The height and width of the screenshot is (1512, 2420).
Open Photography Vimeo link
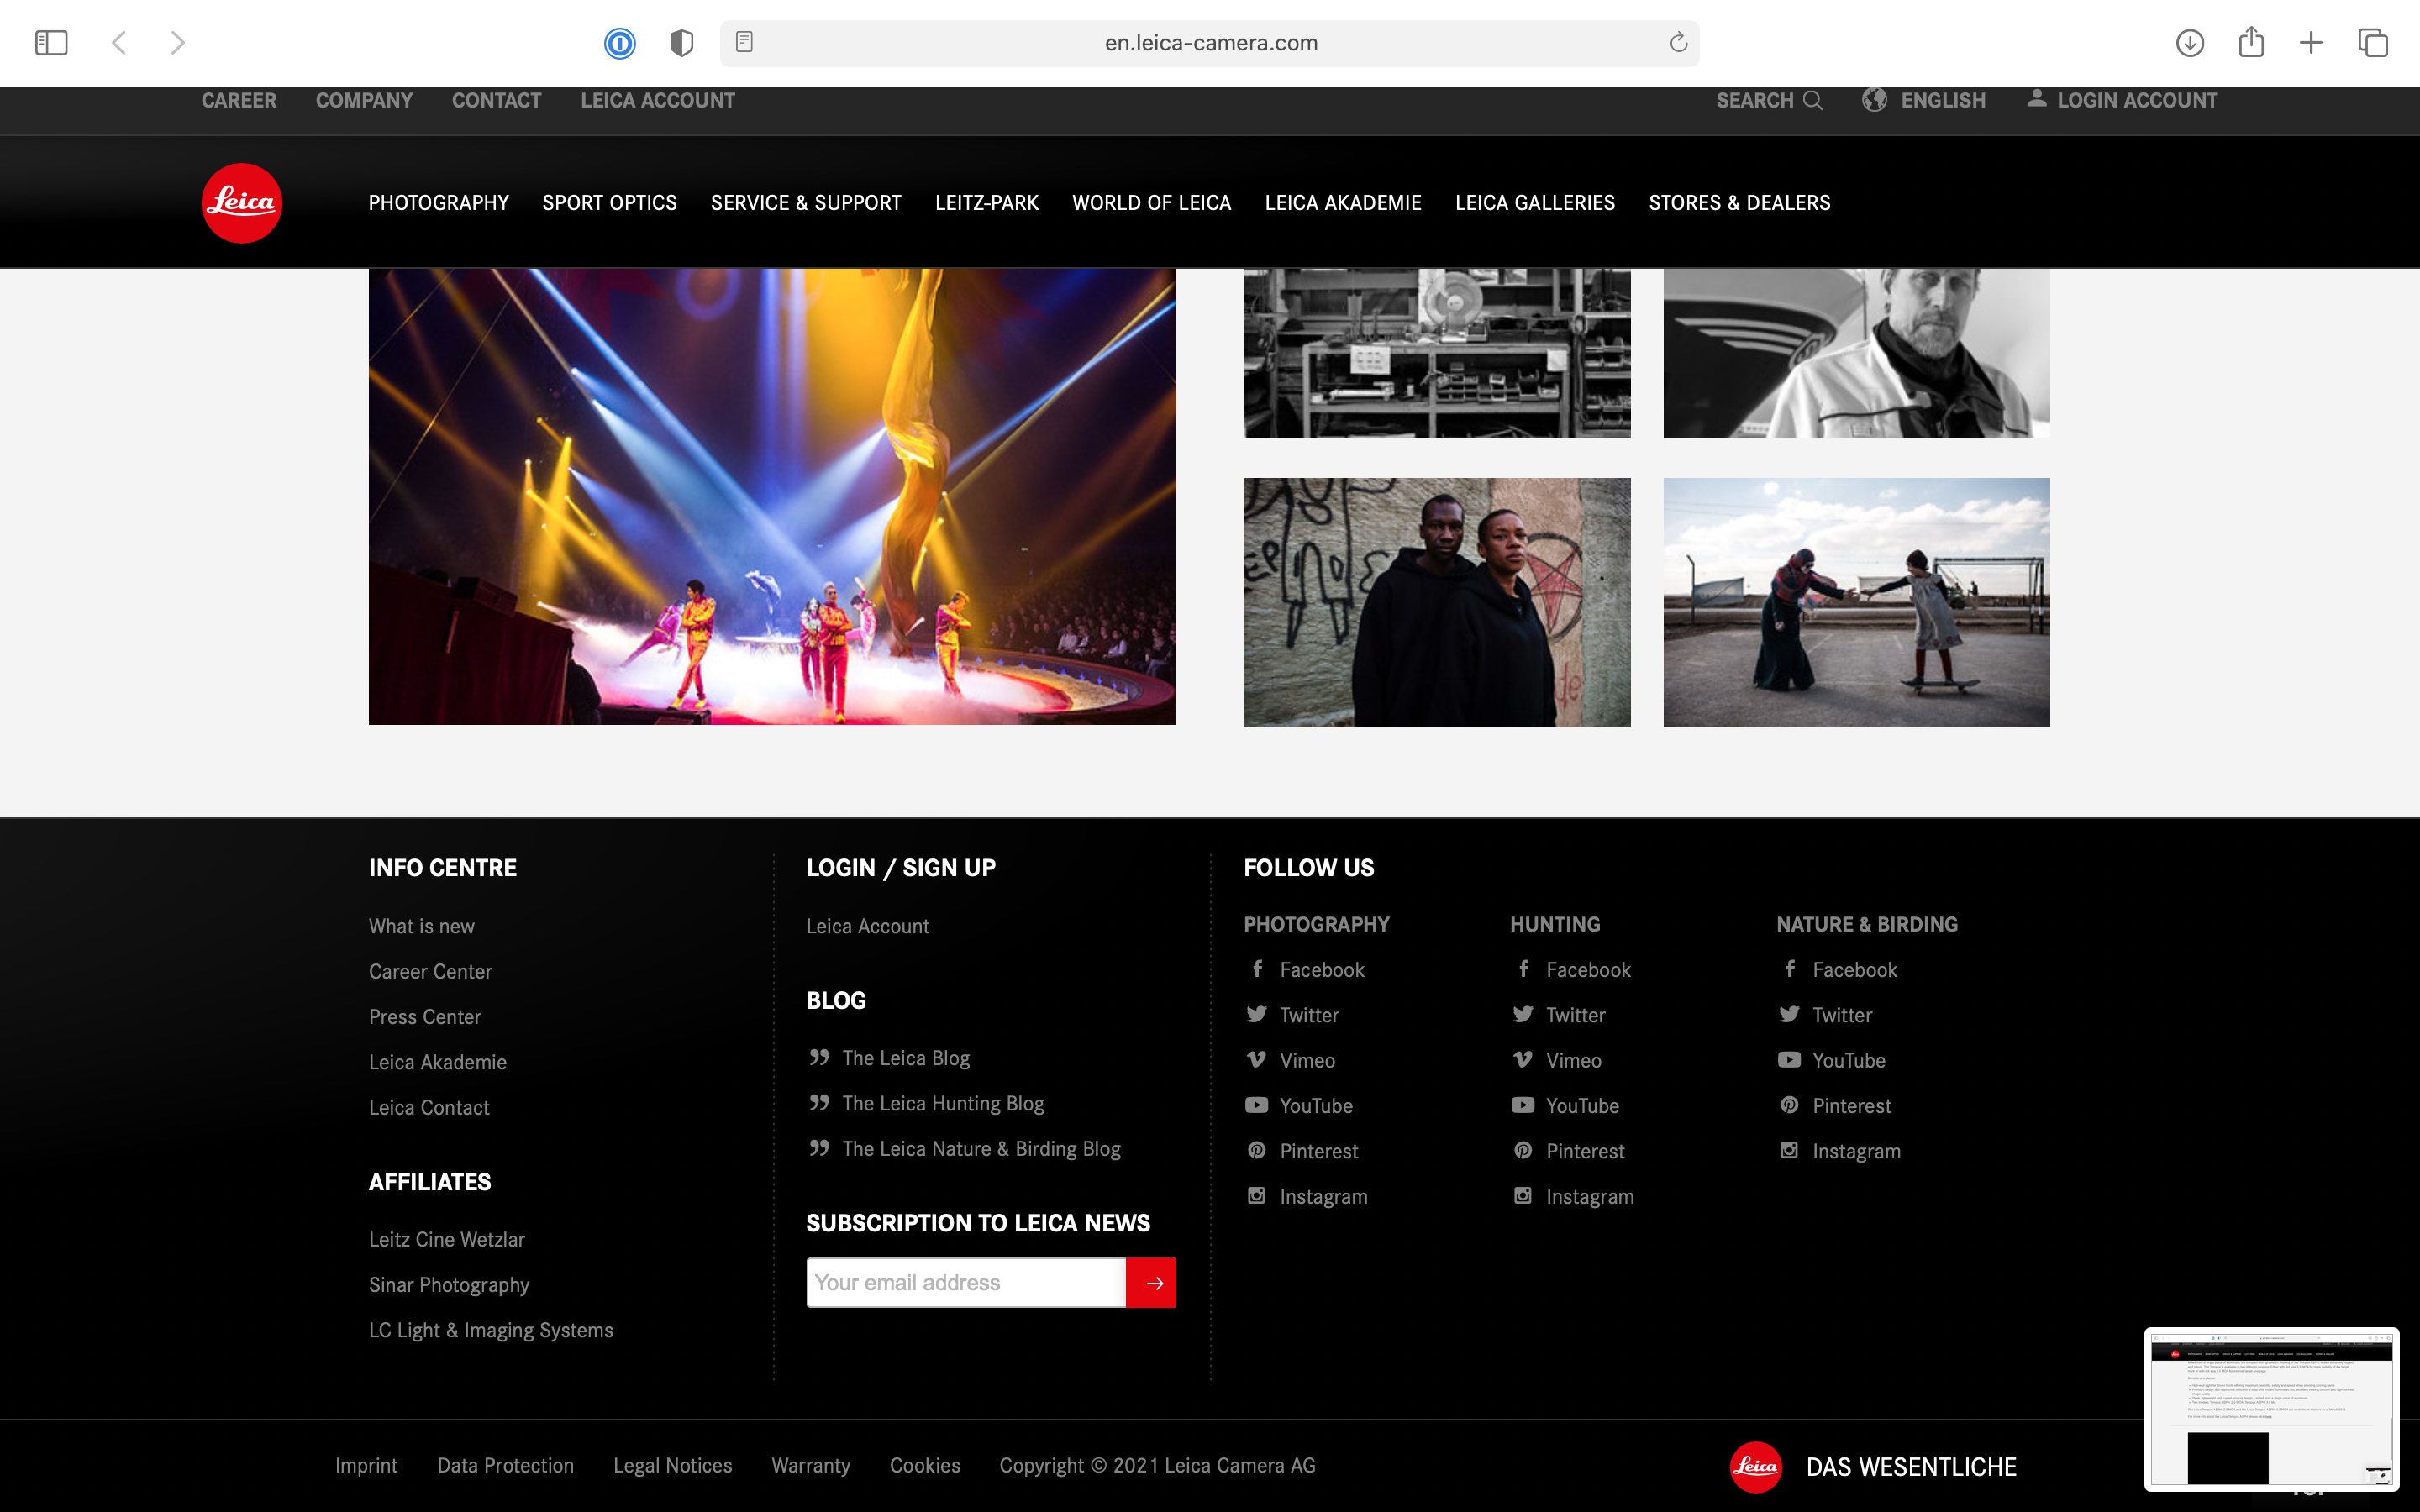1291,1061
